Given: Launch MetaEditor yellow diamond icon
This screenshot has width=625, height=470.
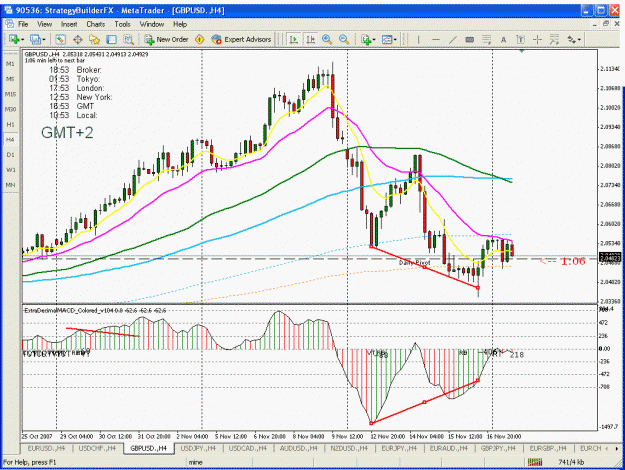Looking at the screenshot, I should 200,39.
